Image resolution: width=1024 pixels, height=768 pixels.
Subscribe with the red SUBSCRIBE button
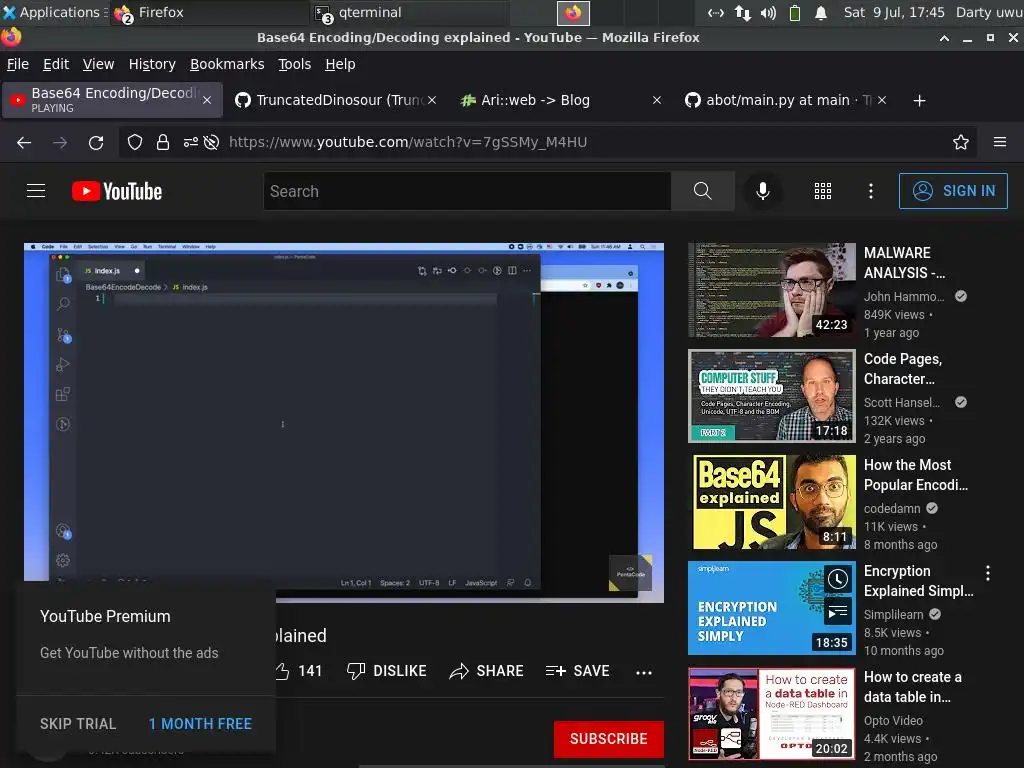[609, 739]
